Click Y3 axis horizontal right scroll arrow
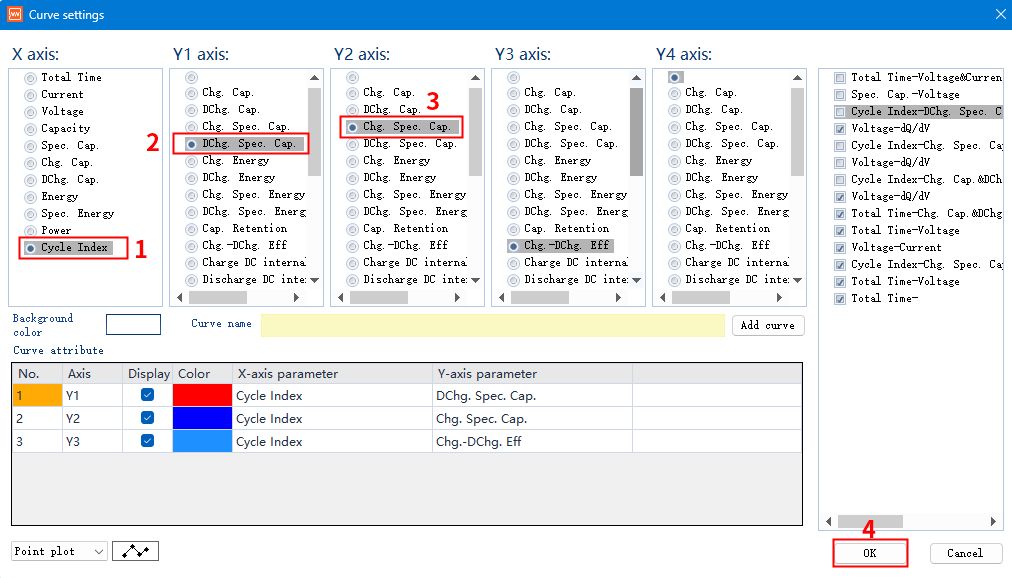This screenshot has width=1012, height=578. point(618,297)
